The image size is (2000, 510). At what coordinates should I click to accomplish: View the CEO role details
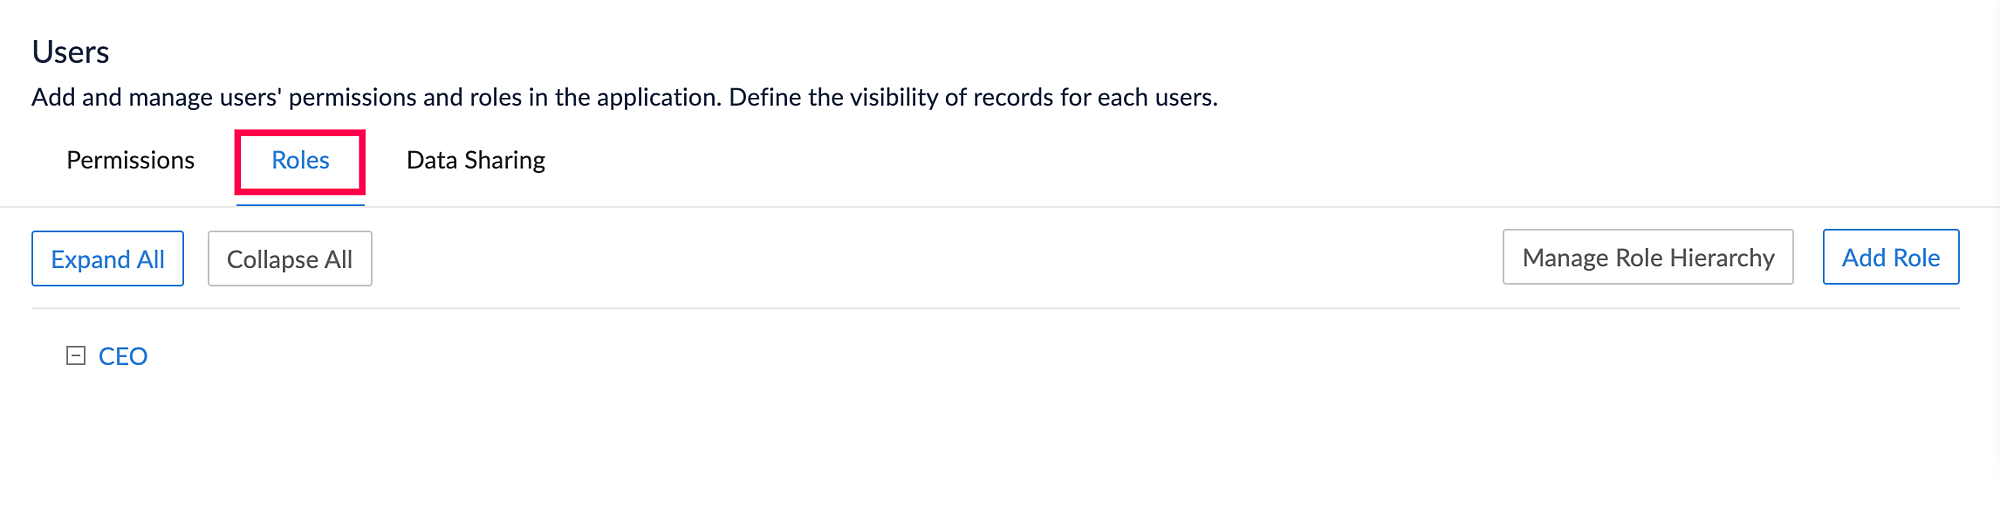[x=123, y=357]
